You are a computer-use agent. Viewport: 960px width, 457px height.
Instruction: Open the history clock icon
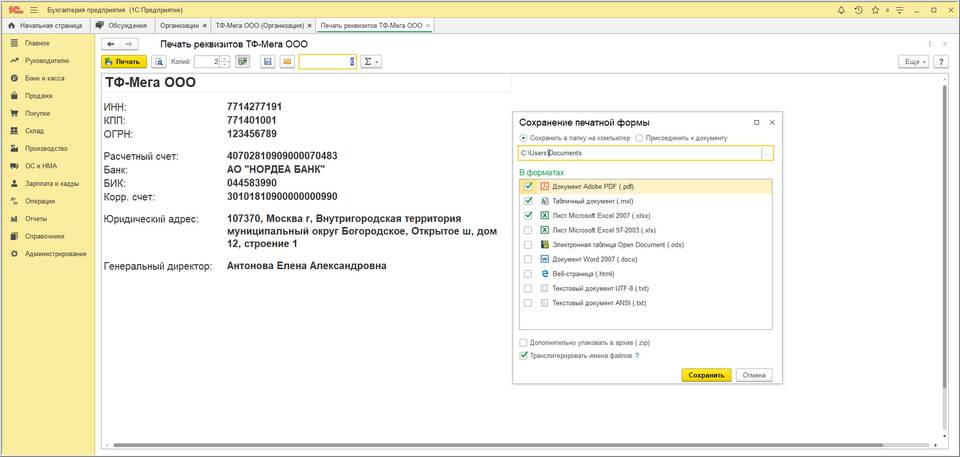tap(859, 9)
